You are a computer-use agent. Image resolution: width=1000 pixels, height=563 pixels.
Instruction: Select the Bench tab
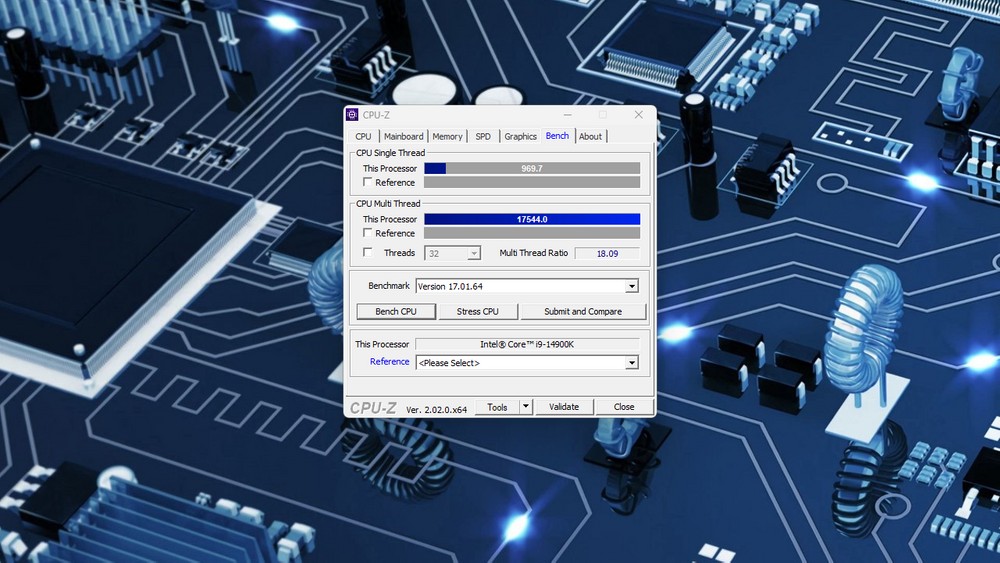pos(557,136)
